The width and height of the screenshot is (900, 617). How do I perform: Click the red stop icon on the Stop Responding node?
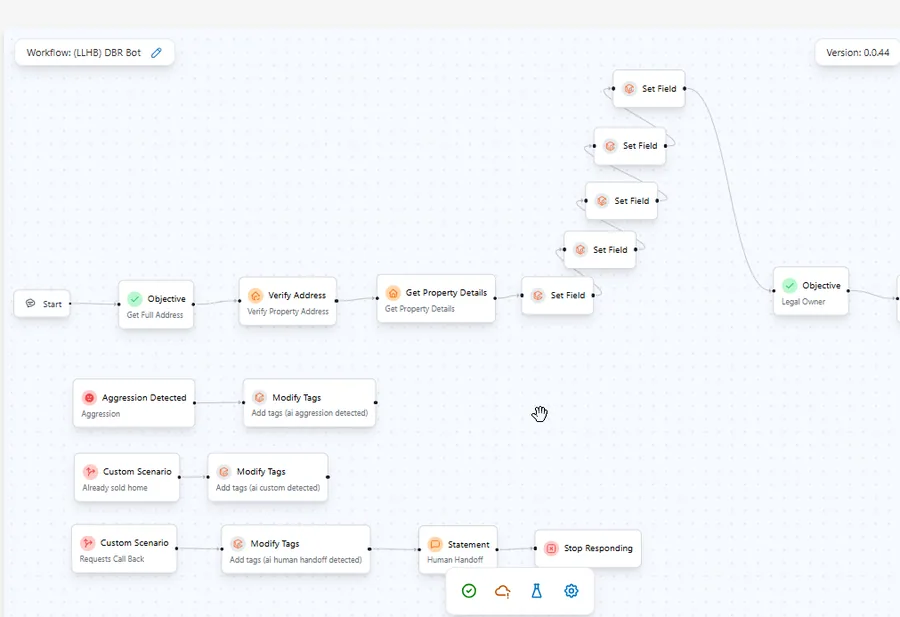coord(551,549)
